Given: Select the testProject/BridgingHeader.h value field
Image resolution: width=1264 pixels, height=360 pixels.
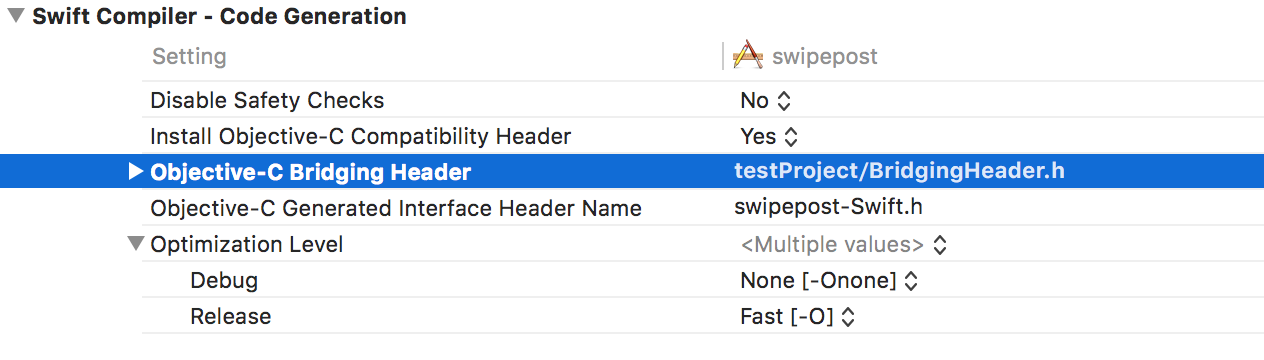Looking at the screenshot, I should [899, 171].
